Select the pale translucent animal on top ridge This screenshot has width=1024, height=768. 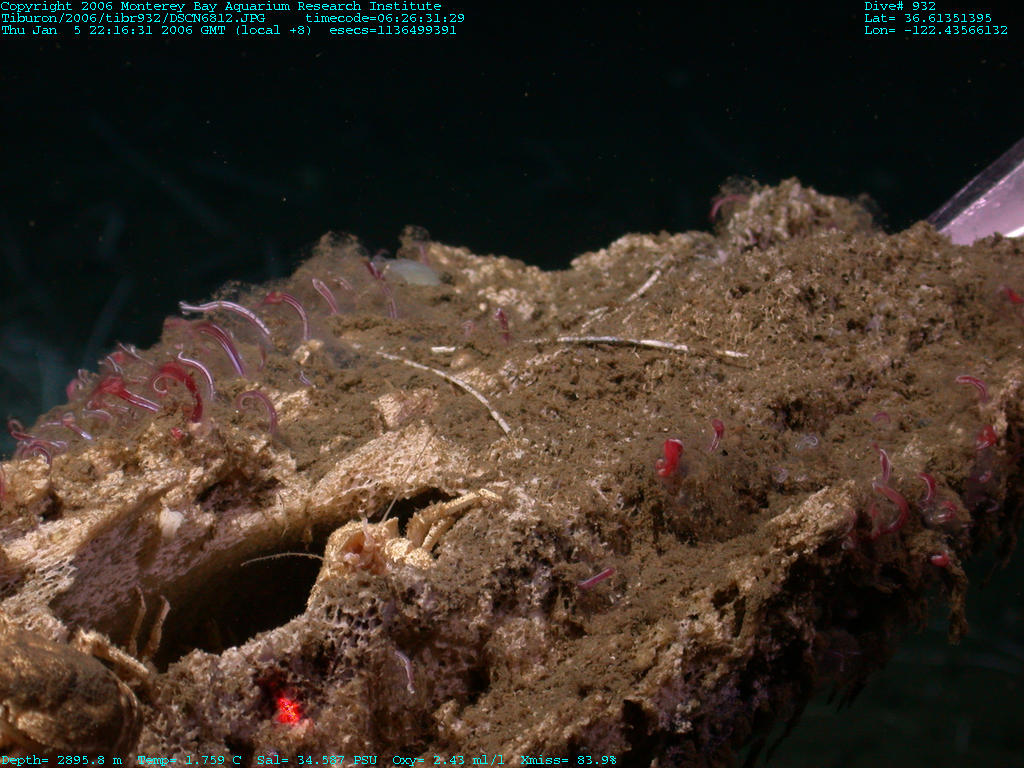point(412,271)
